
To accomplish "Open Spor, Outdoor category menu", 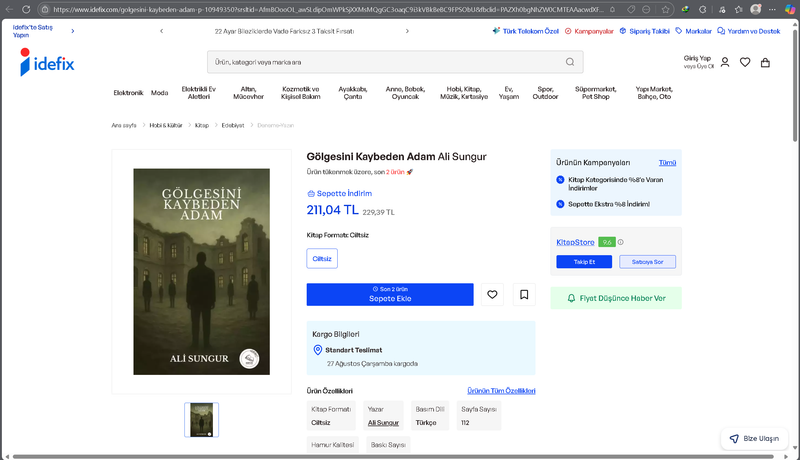I will [545, 93].
